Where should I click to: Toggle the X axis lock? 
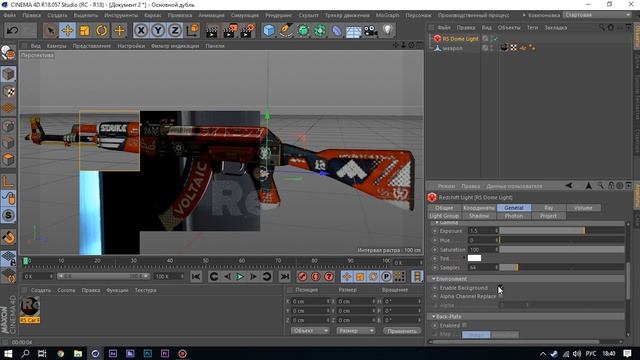click(141, 31)
